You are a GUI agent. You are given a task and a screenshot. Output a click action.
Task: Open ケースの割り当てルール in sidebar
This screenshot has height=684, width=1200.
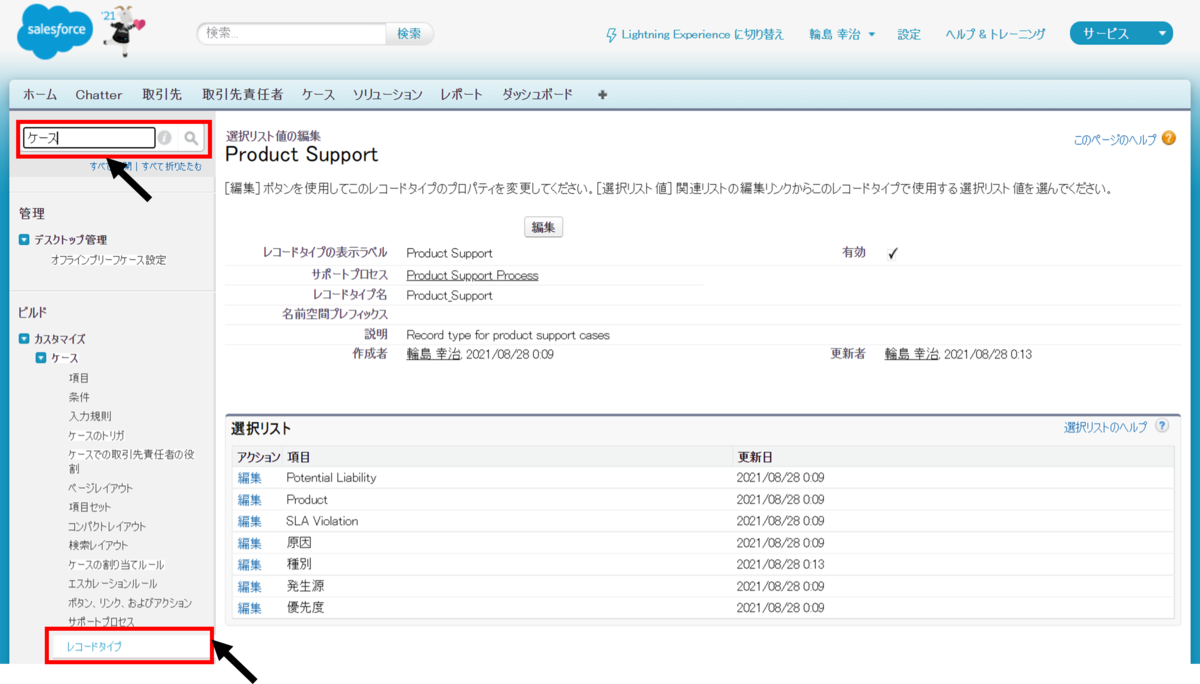116,565
